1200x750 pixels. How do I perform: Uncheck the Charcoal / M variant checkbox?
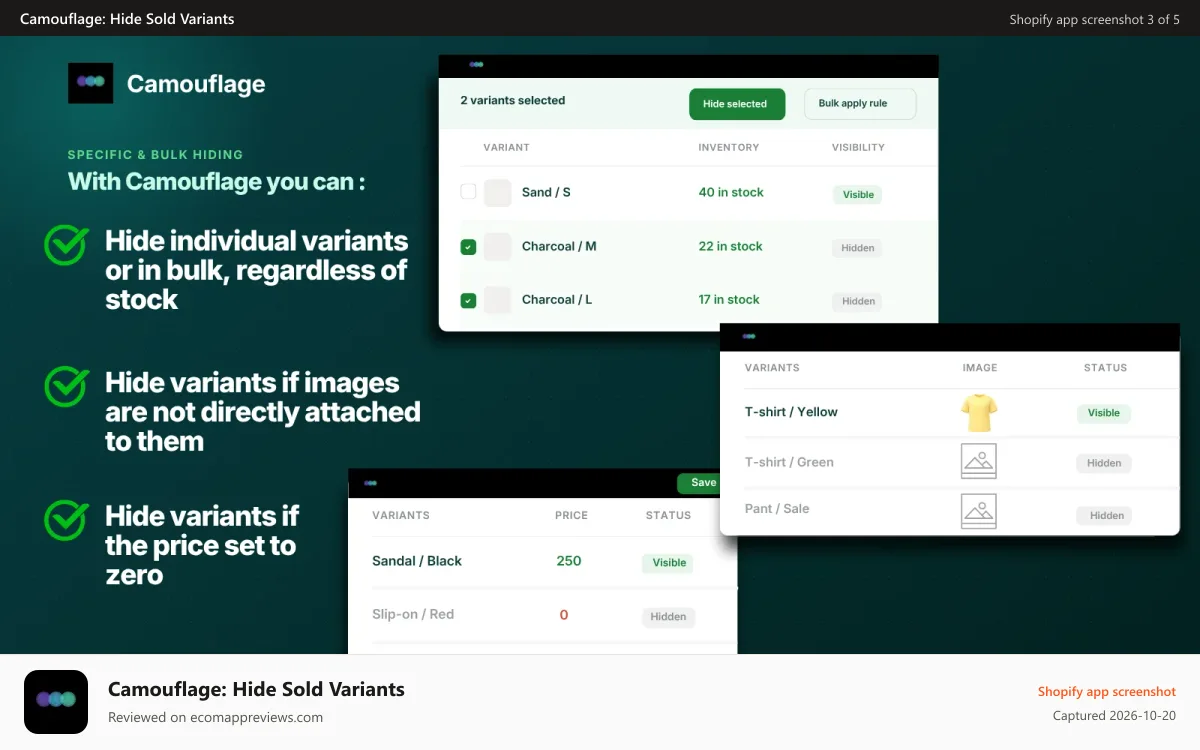click(x=468, y=246)
